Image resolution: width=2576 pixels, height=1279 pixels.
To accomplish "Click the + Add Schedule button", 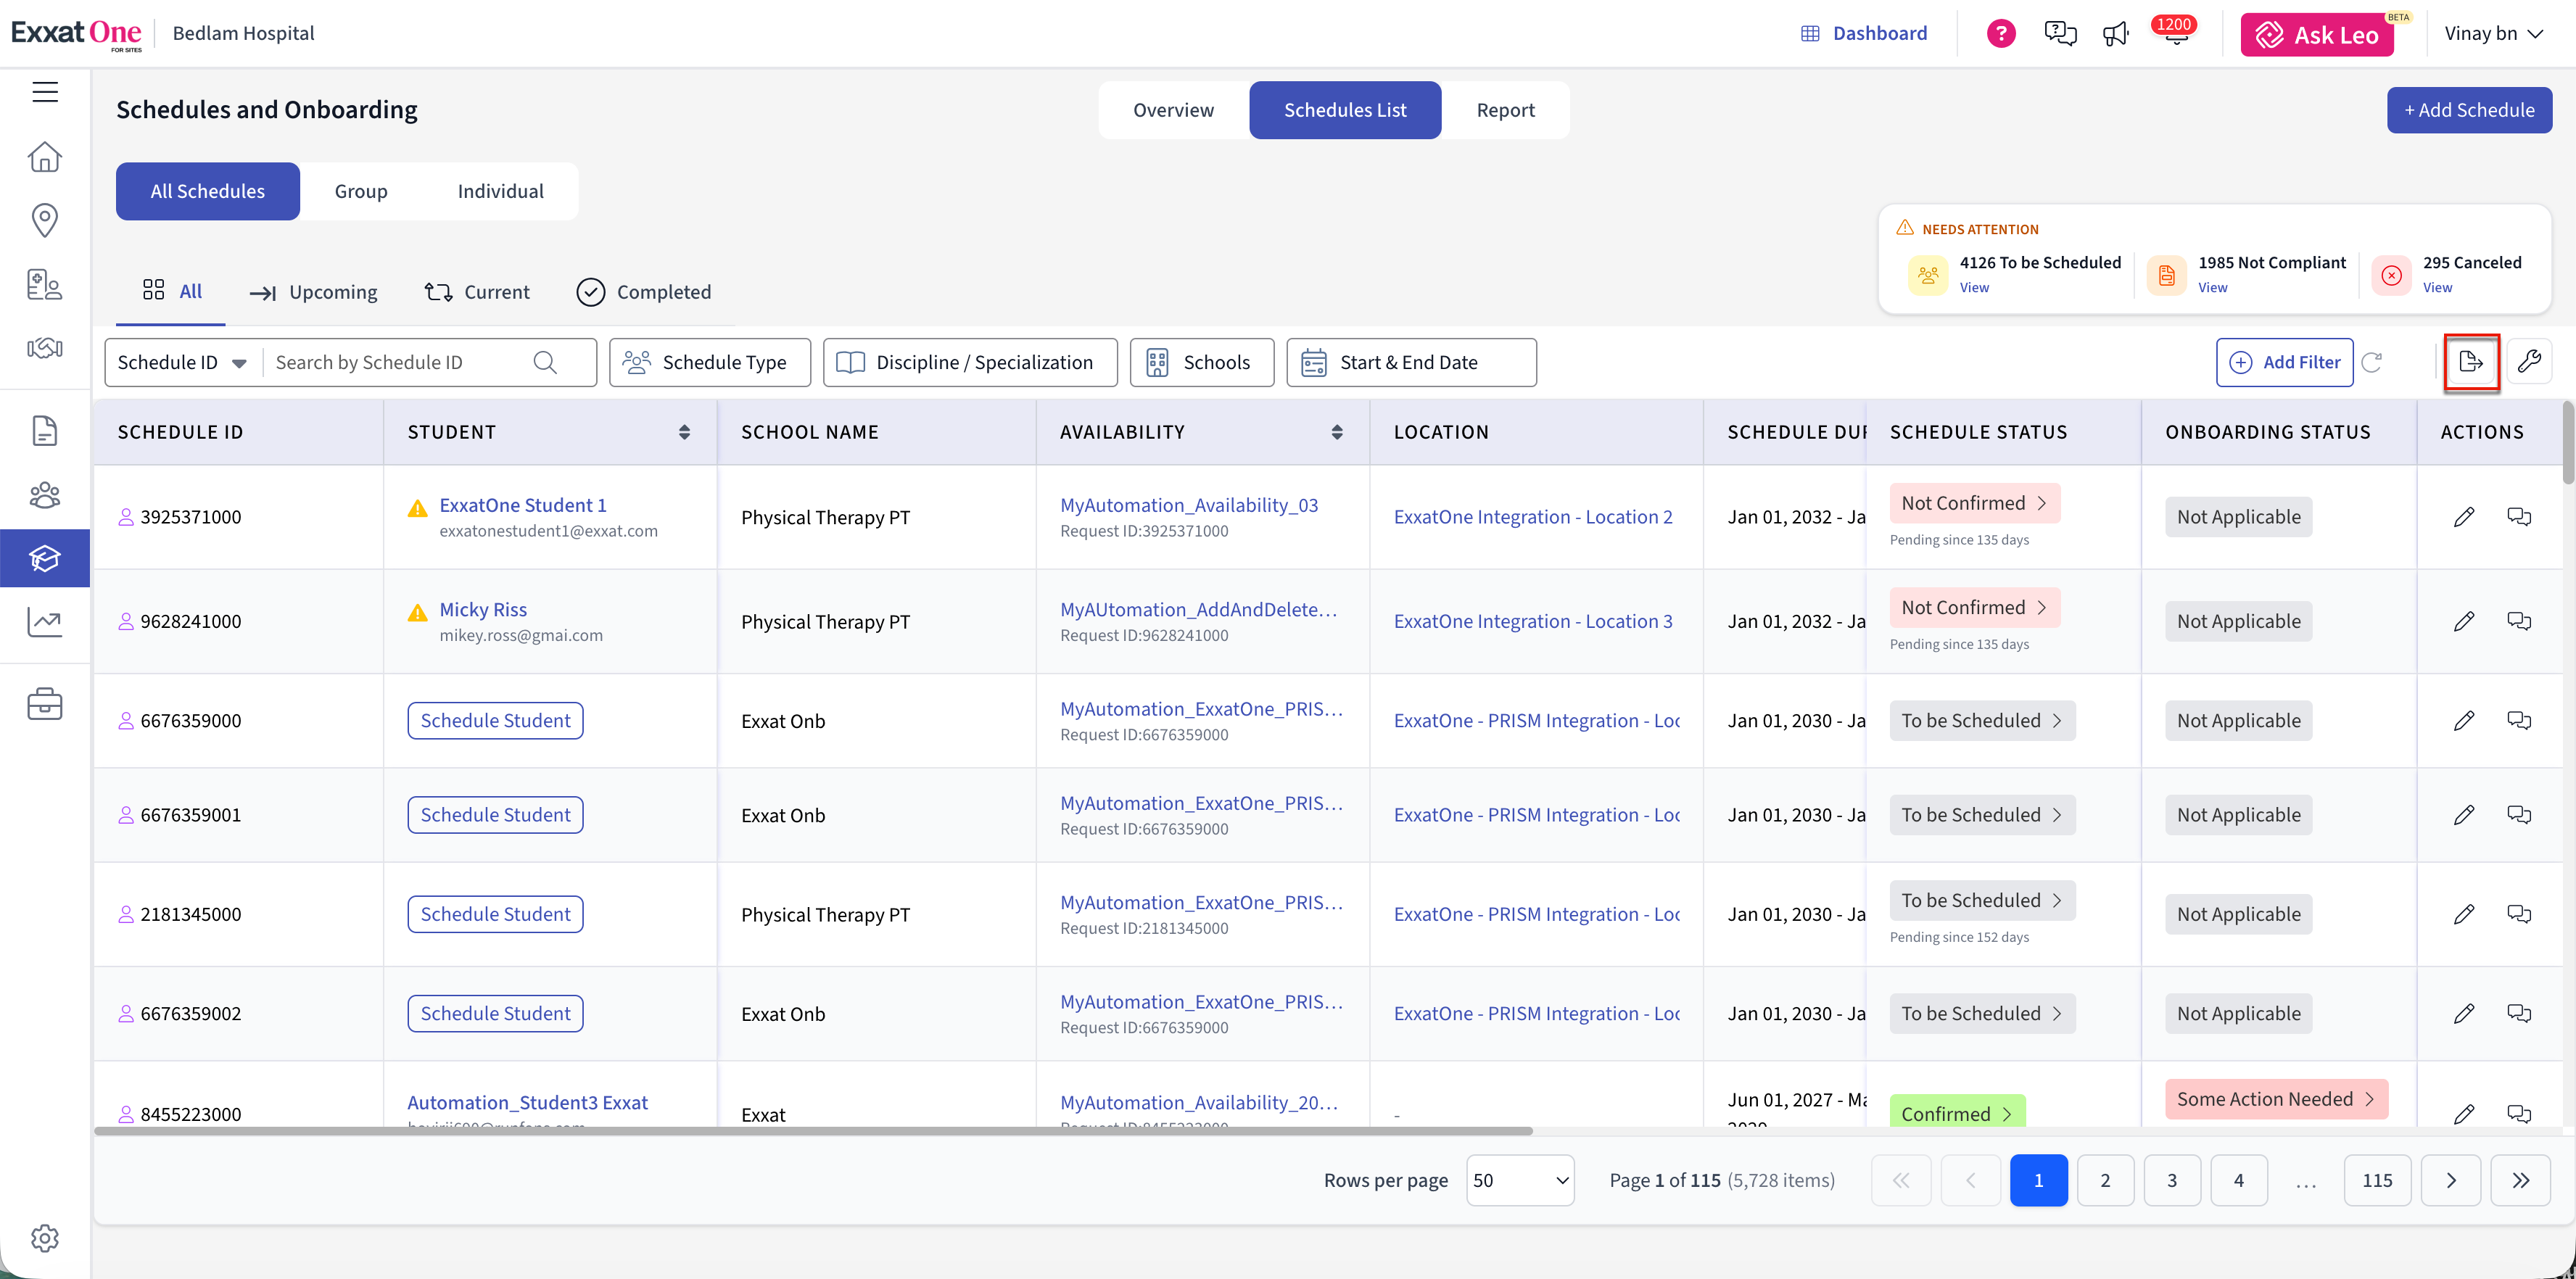I will 2469,110.
